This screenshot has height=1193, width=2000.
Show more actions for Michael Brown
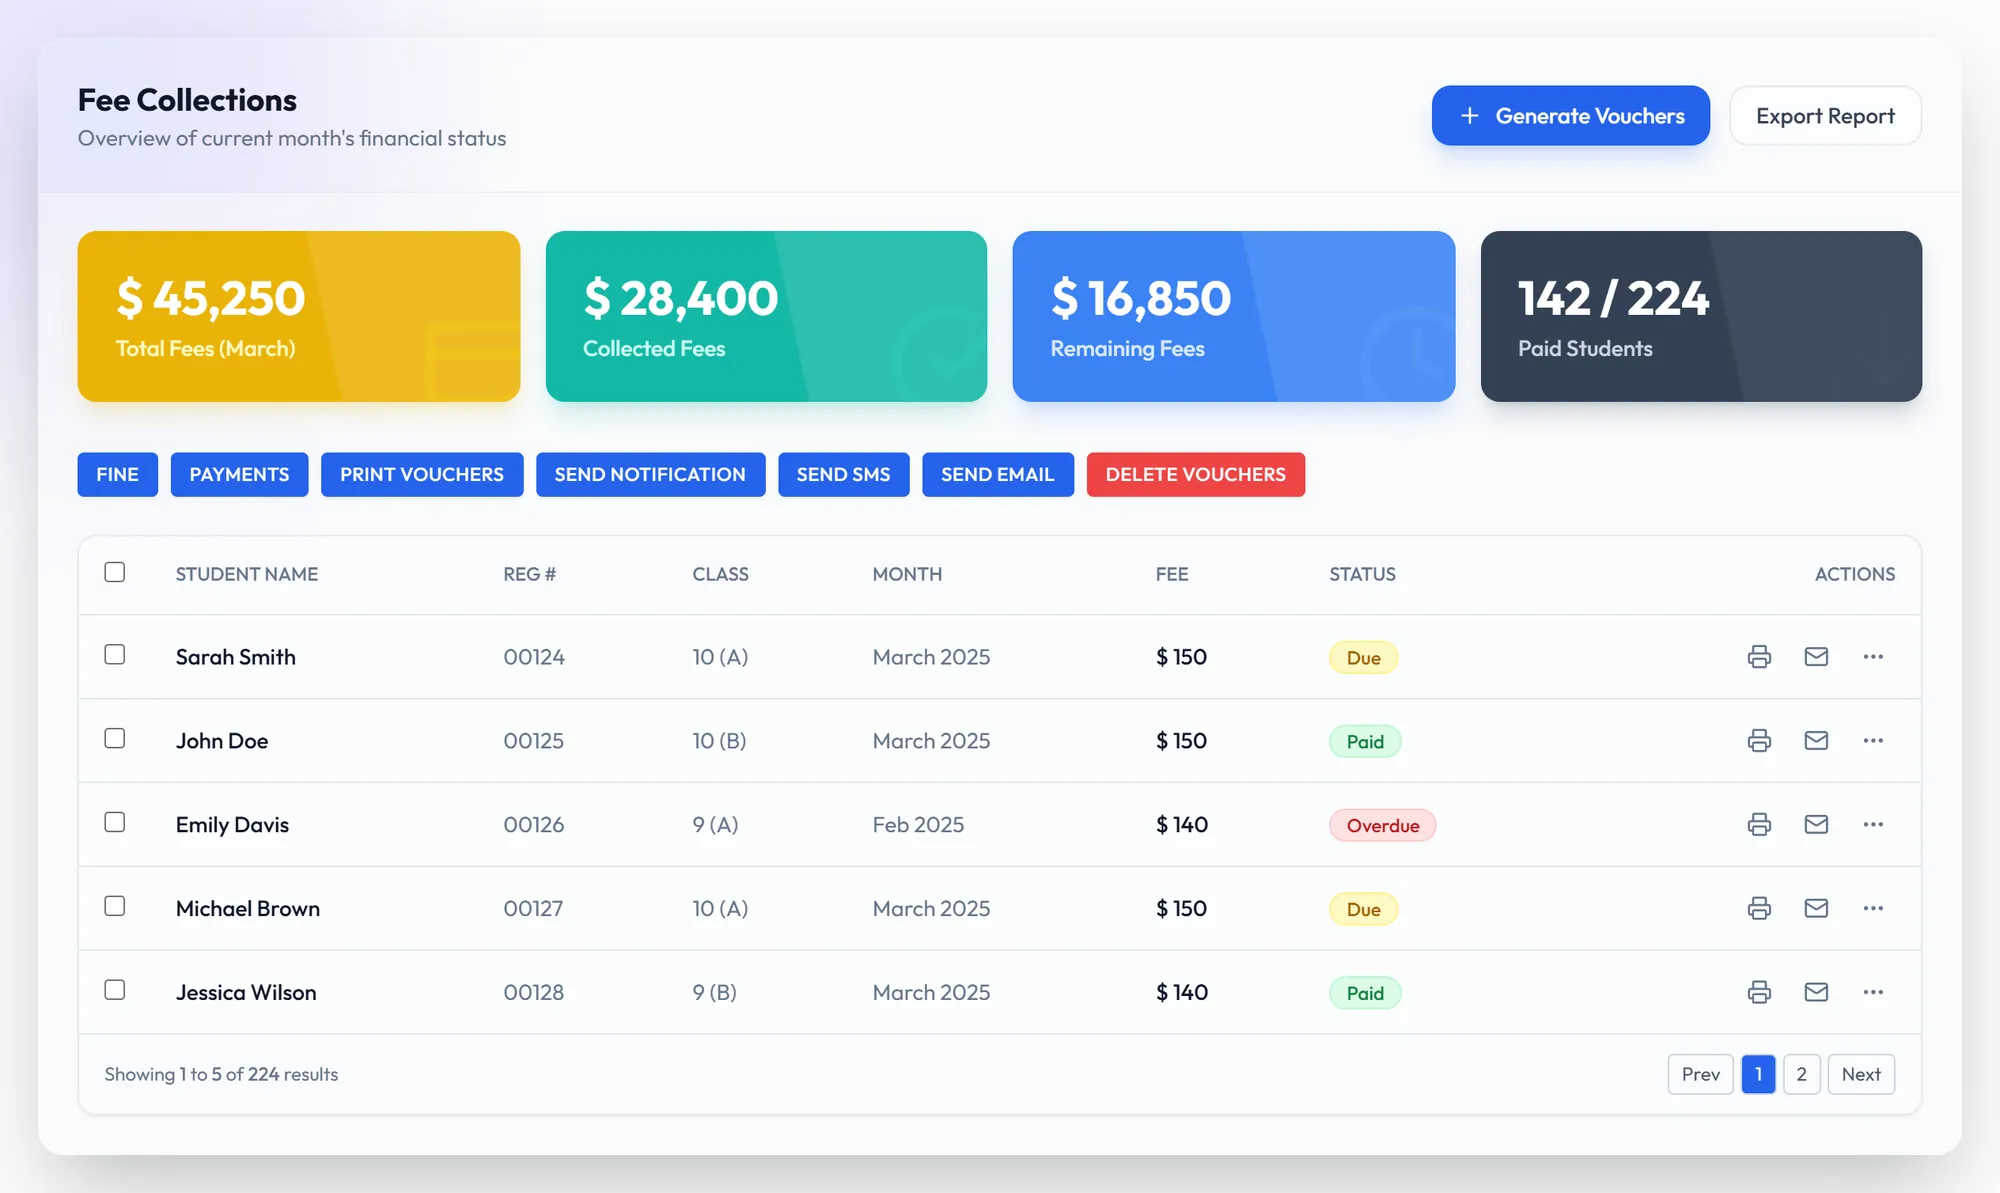1873,909
